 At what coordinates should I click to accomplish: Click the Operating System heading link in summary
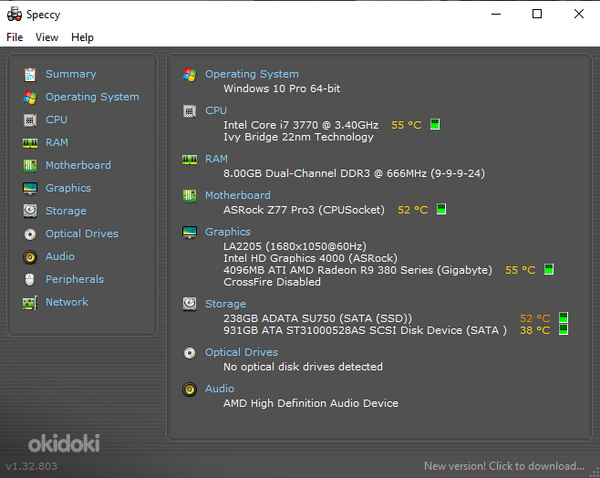pos(252,74)
